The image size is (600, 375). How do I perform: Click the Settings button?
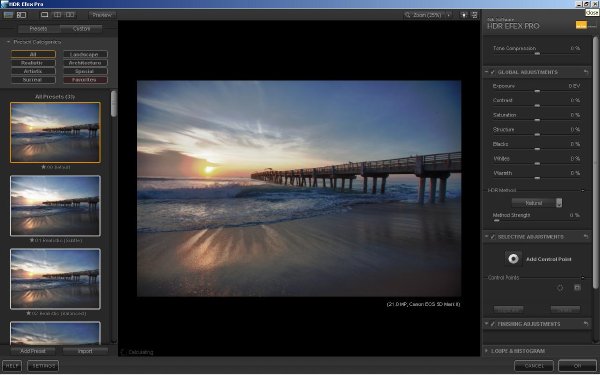click(x=43, y=366)
